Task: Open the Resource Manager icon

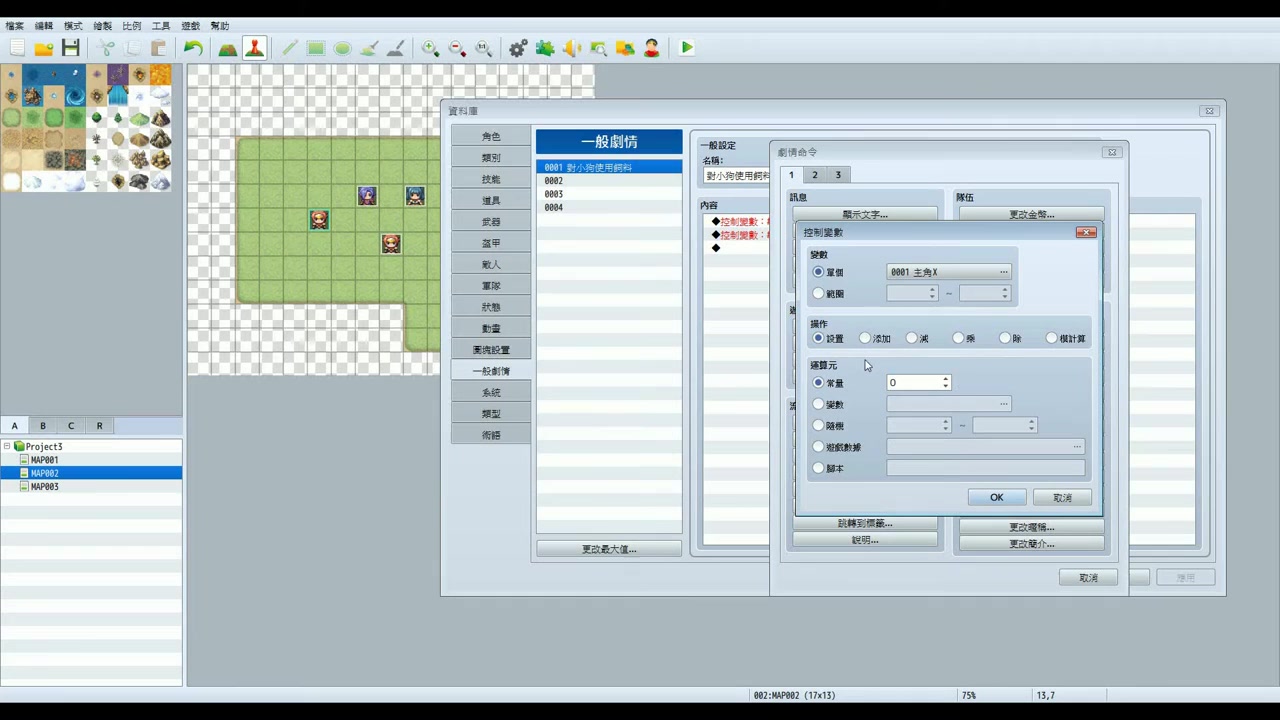Action: coord(625,48)
